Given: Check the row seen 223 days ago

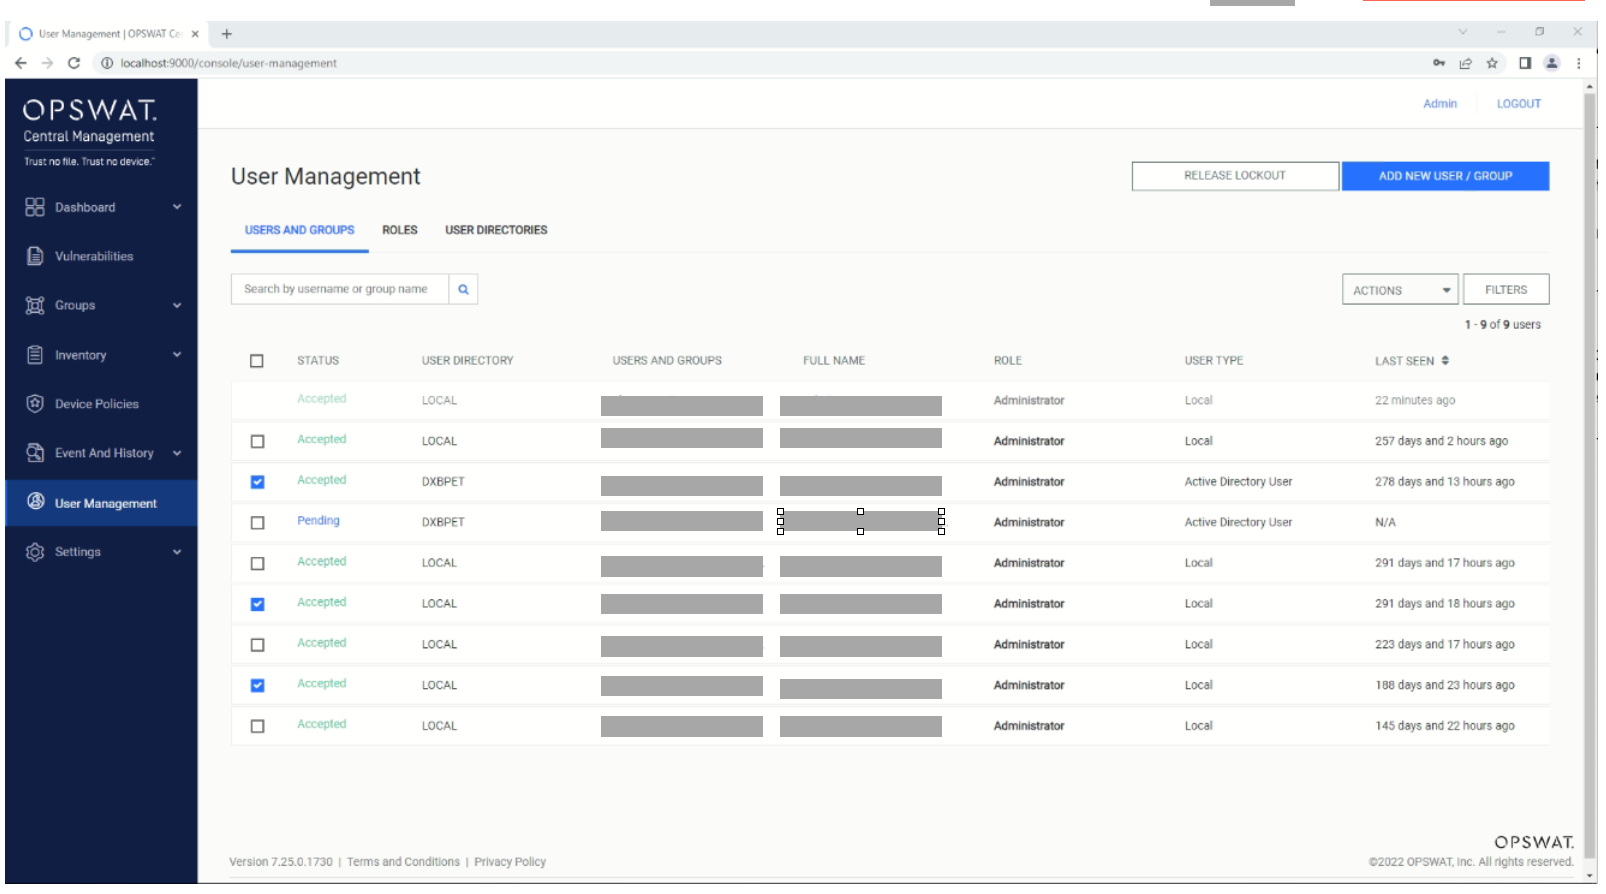Looking at the screenshot, I should [x=257, y=645].
